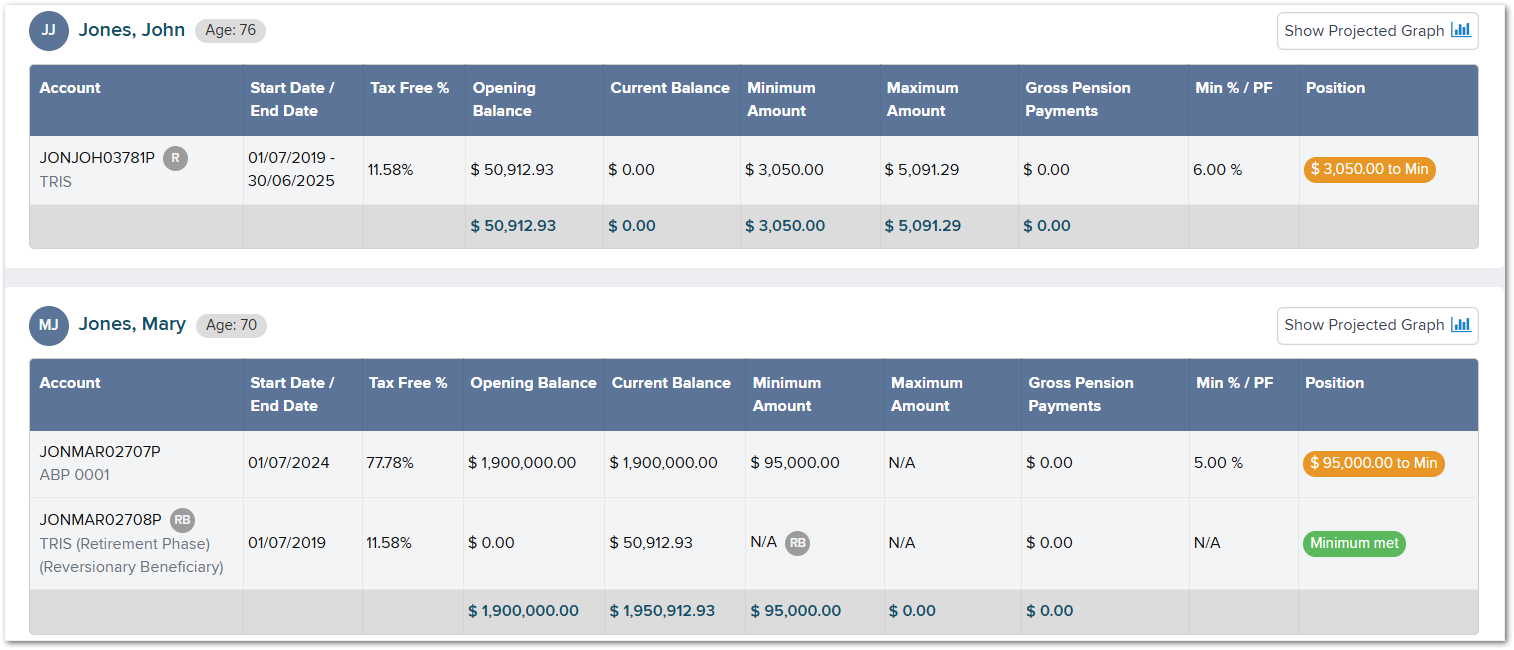Screen dimensions: 1514x650
Task: Click the JJ avatar icon for John Jones
Action: click(49, 31)
